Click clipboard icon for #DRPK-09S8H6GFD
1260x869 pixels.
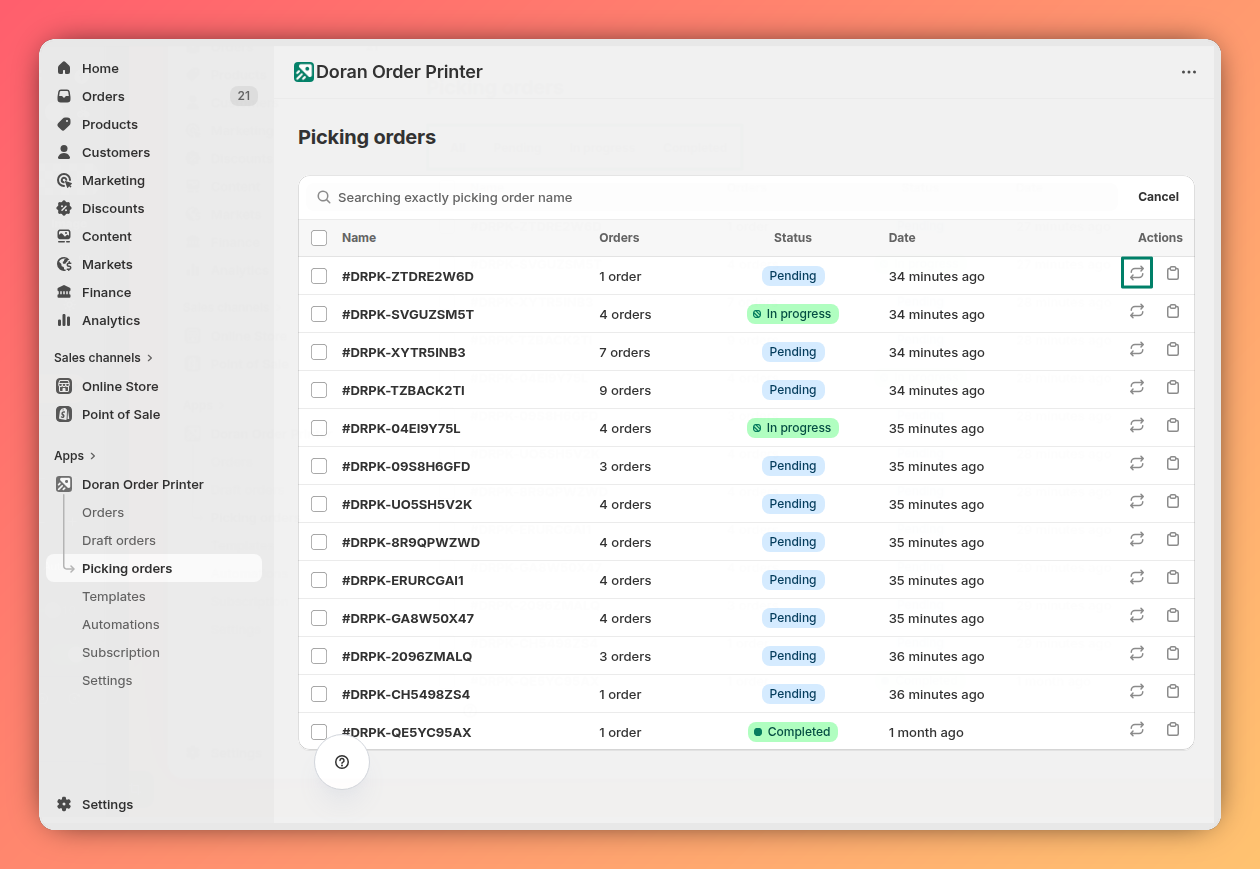point(1173,463)
